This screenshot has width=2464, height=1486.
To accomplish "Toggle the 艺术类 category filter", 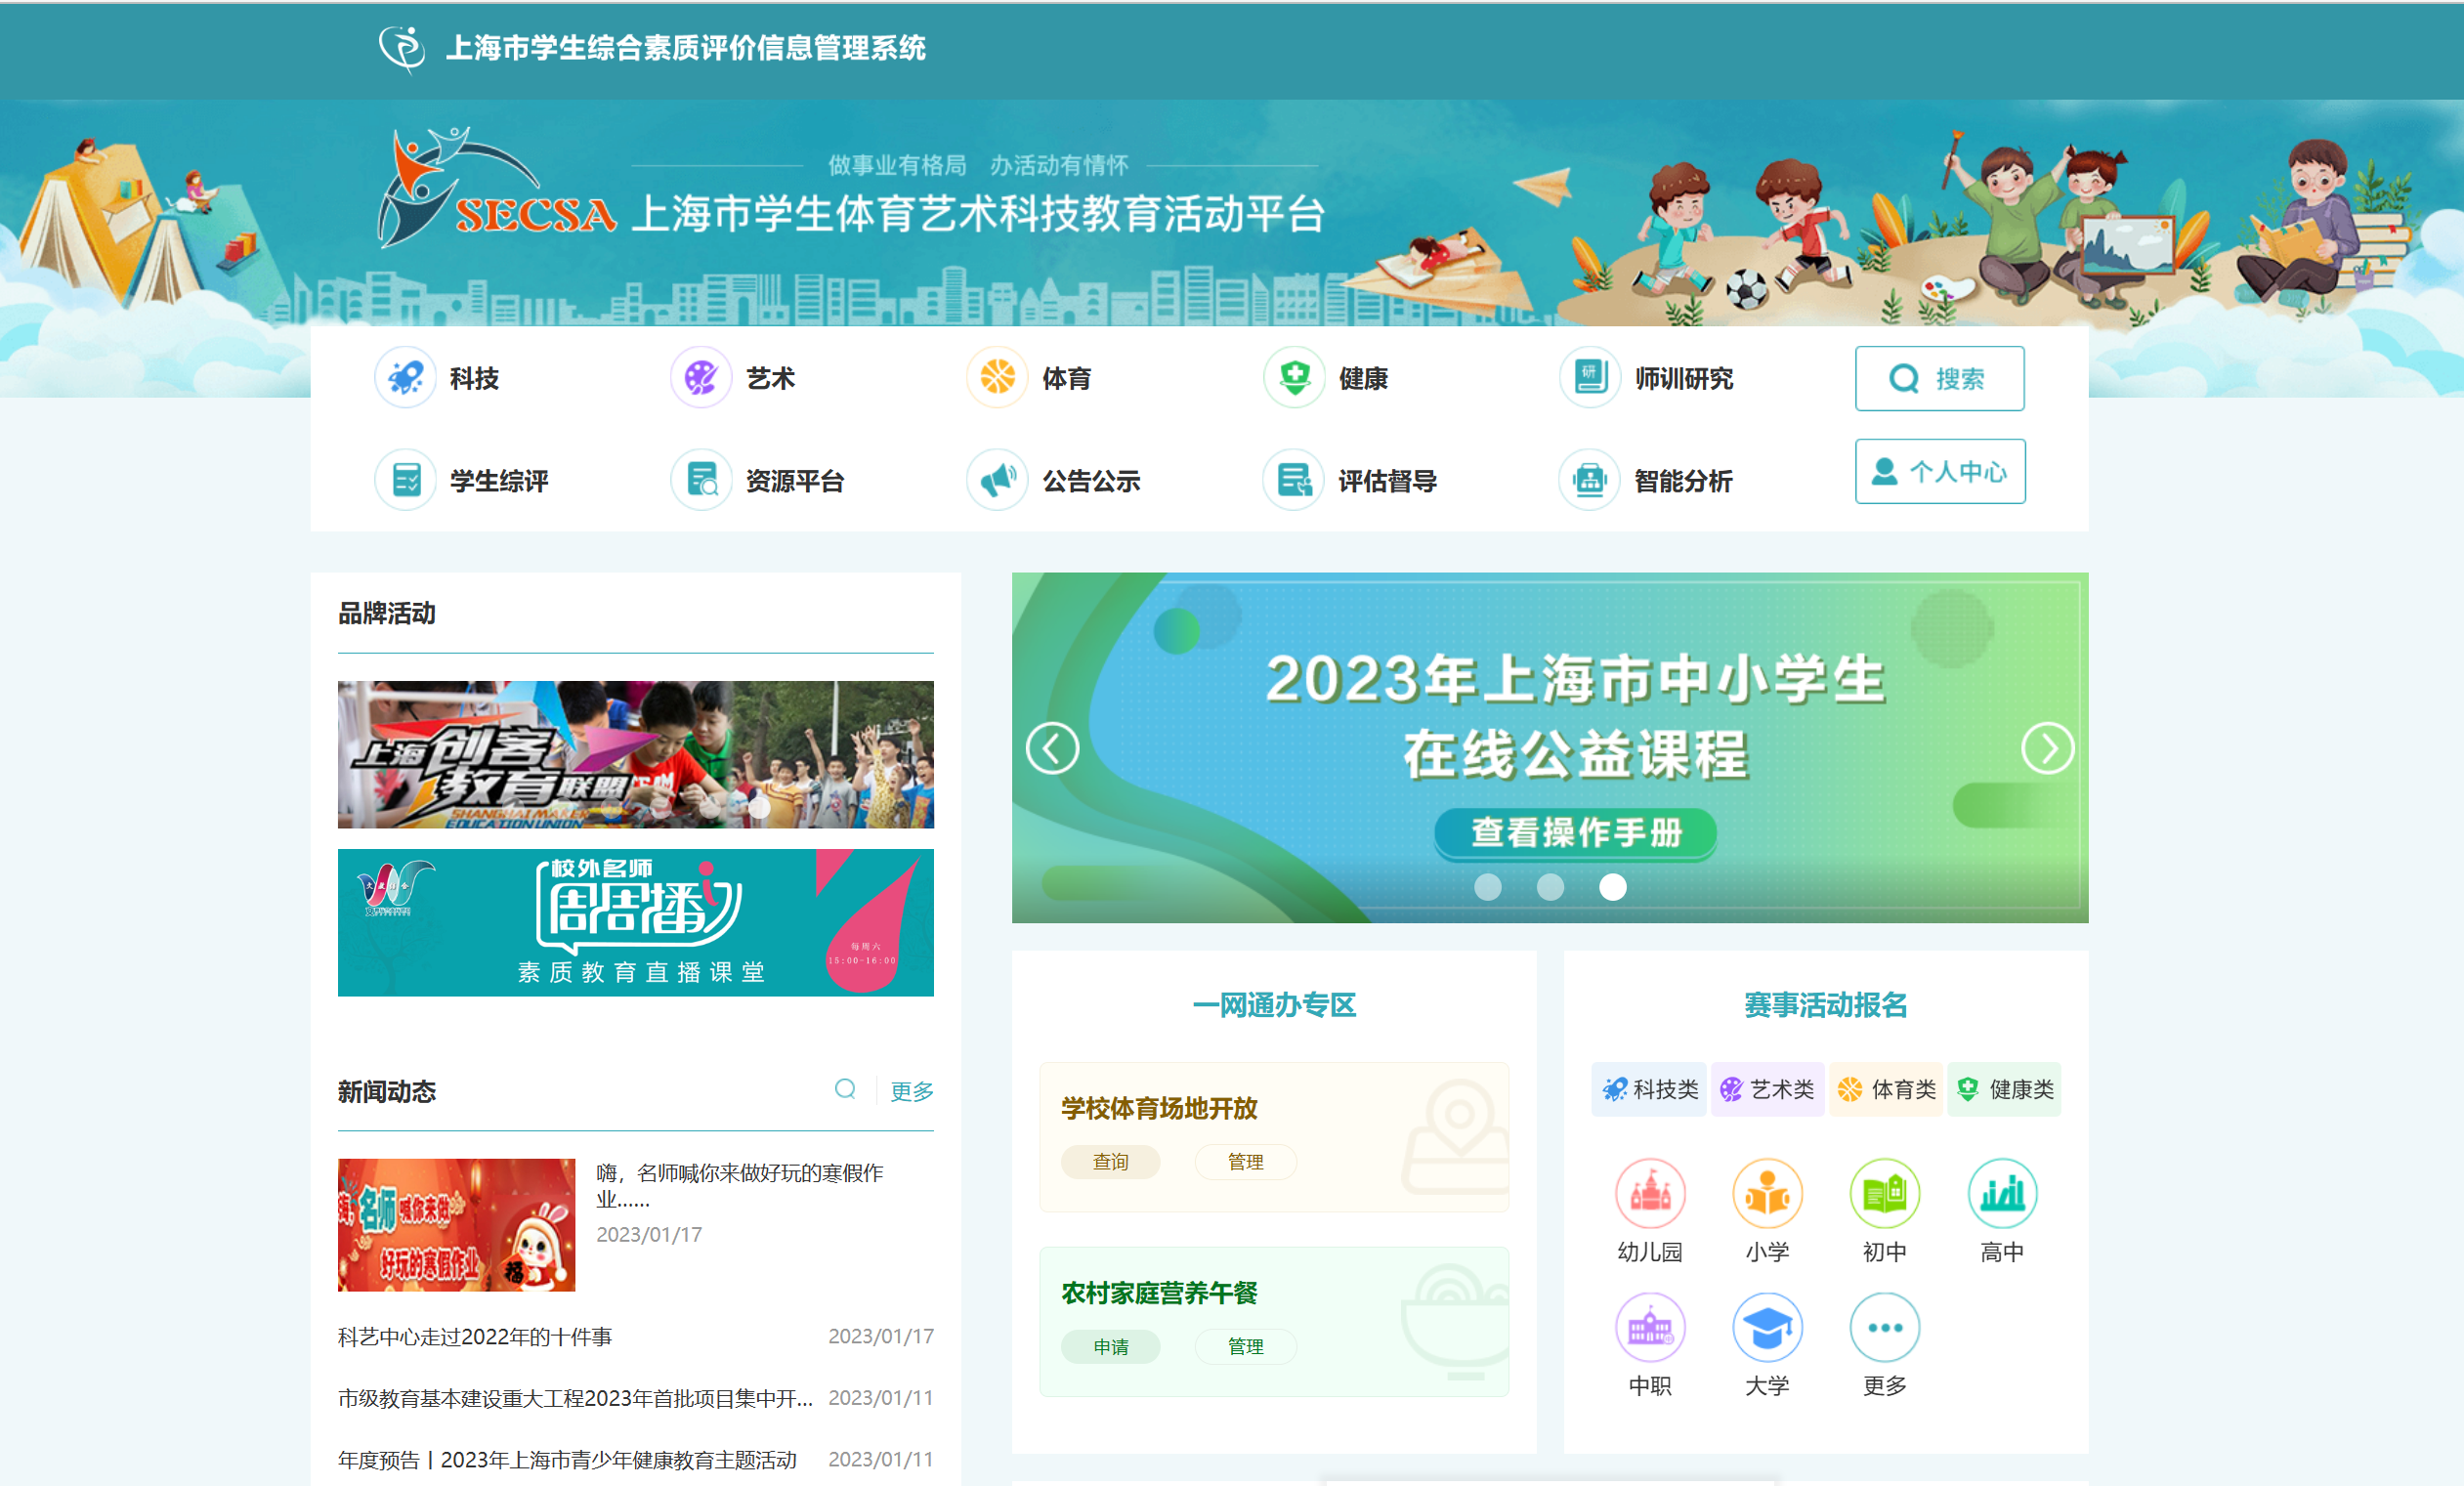I will [x=1767, y=1089].
